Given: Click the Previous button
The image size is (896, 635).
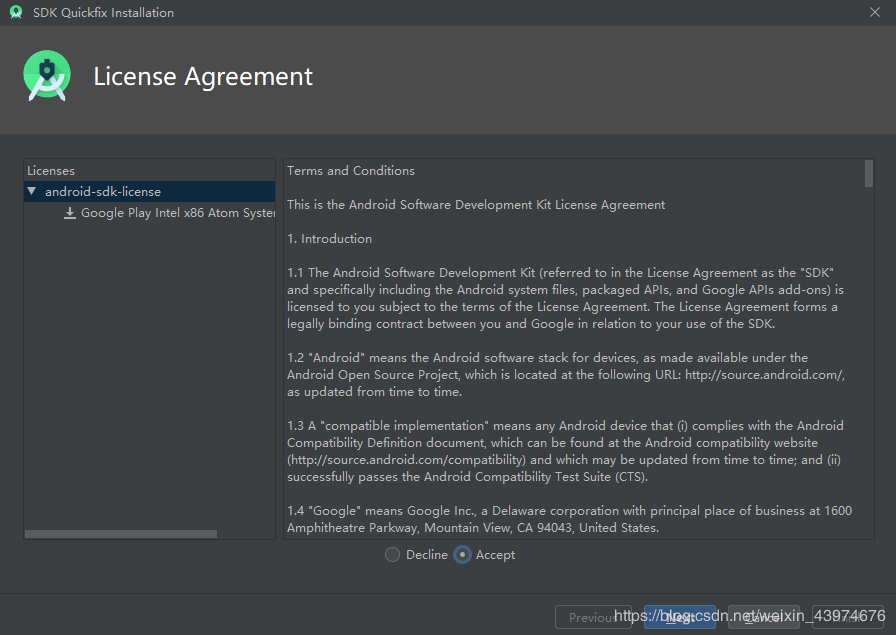Looking at the screenshot, I should coord(594,617).
